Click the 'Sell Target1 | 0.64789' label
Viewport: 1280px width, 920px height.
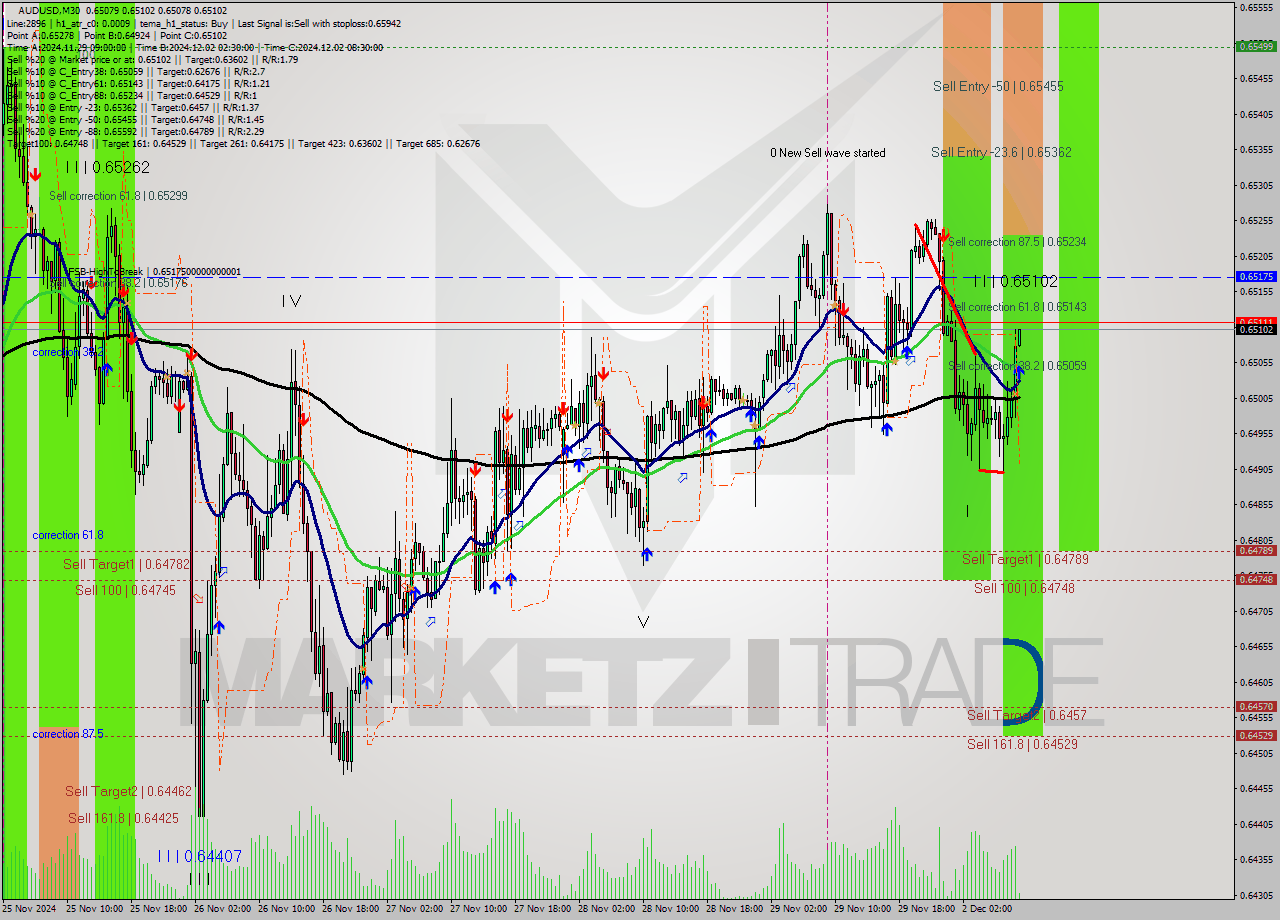pyautogui.click(x=1025, y=559)
